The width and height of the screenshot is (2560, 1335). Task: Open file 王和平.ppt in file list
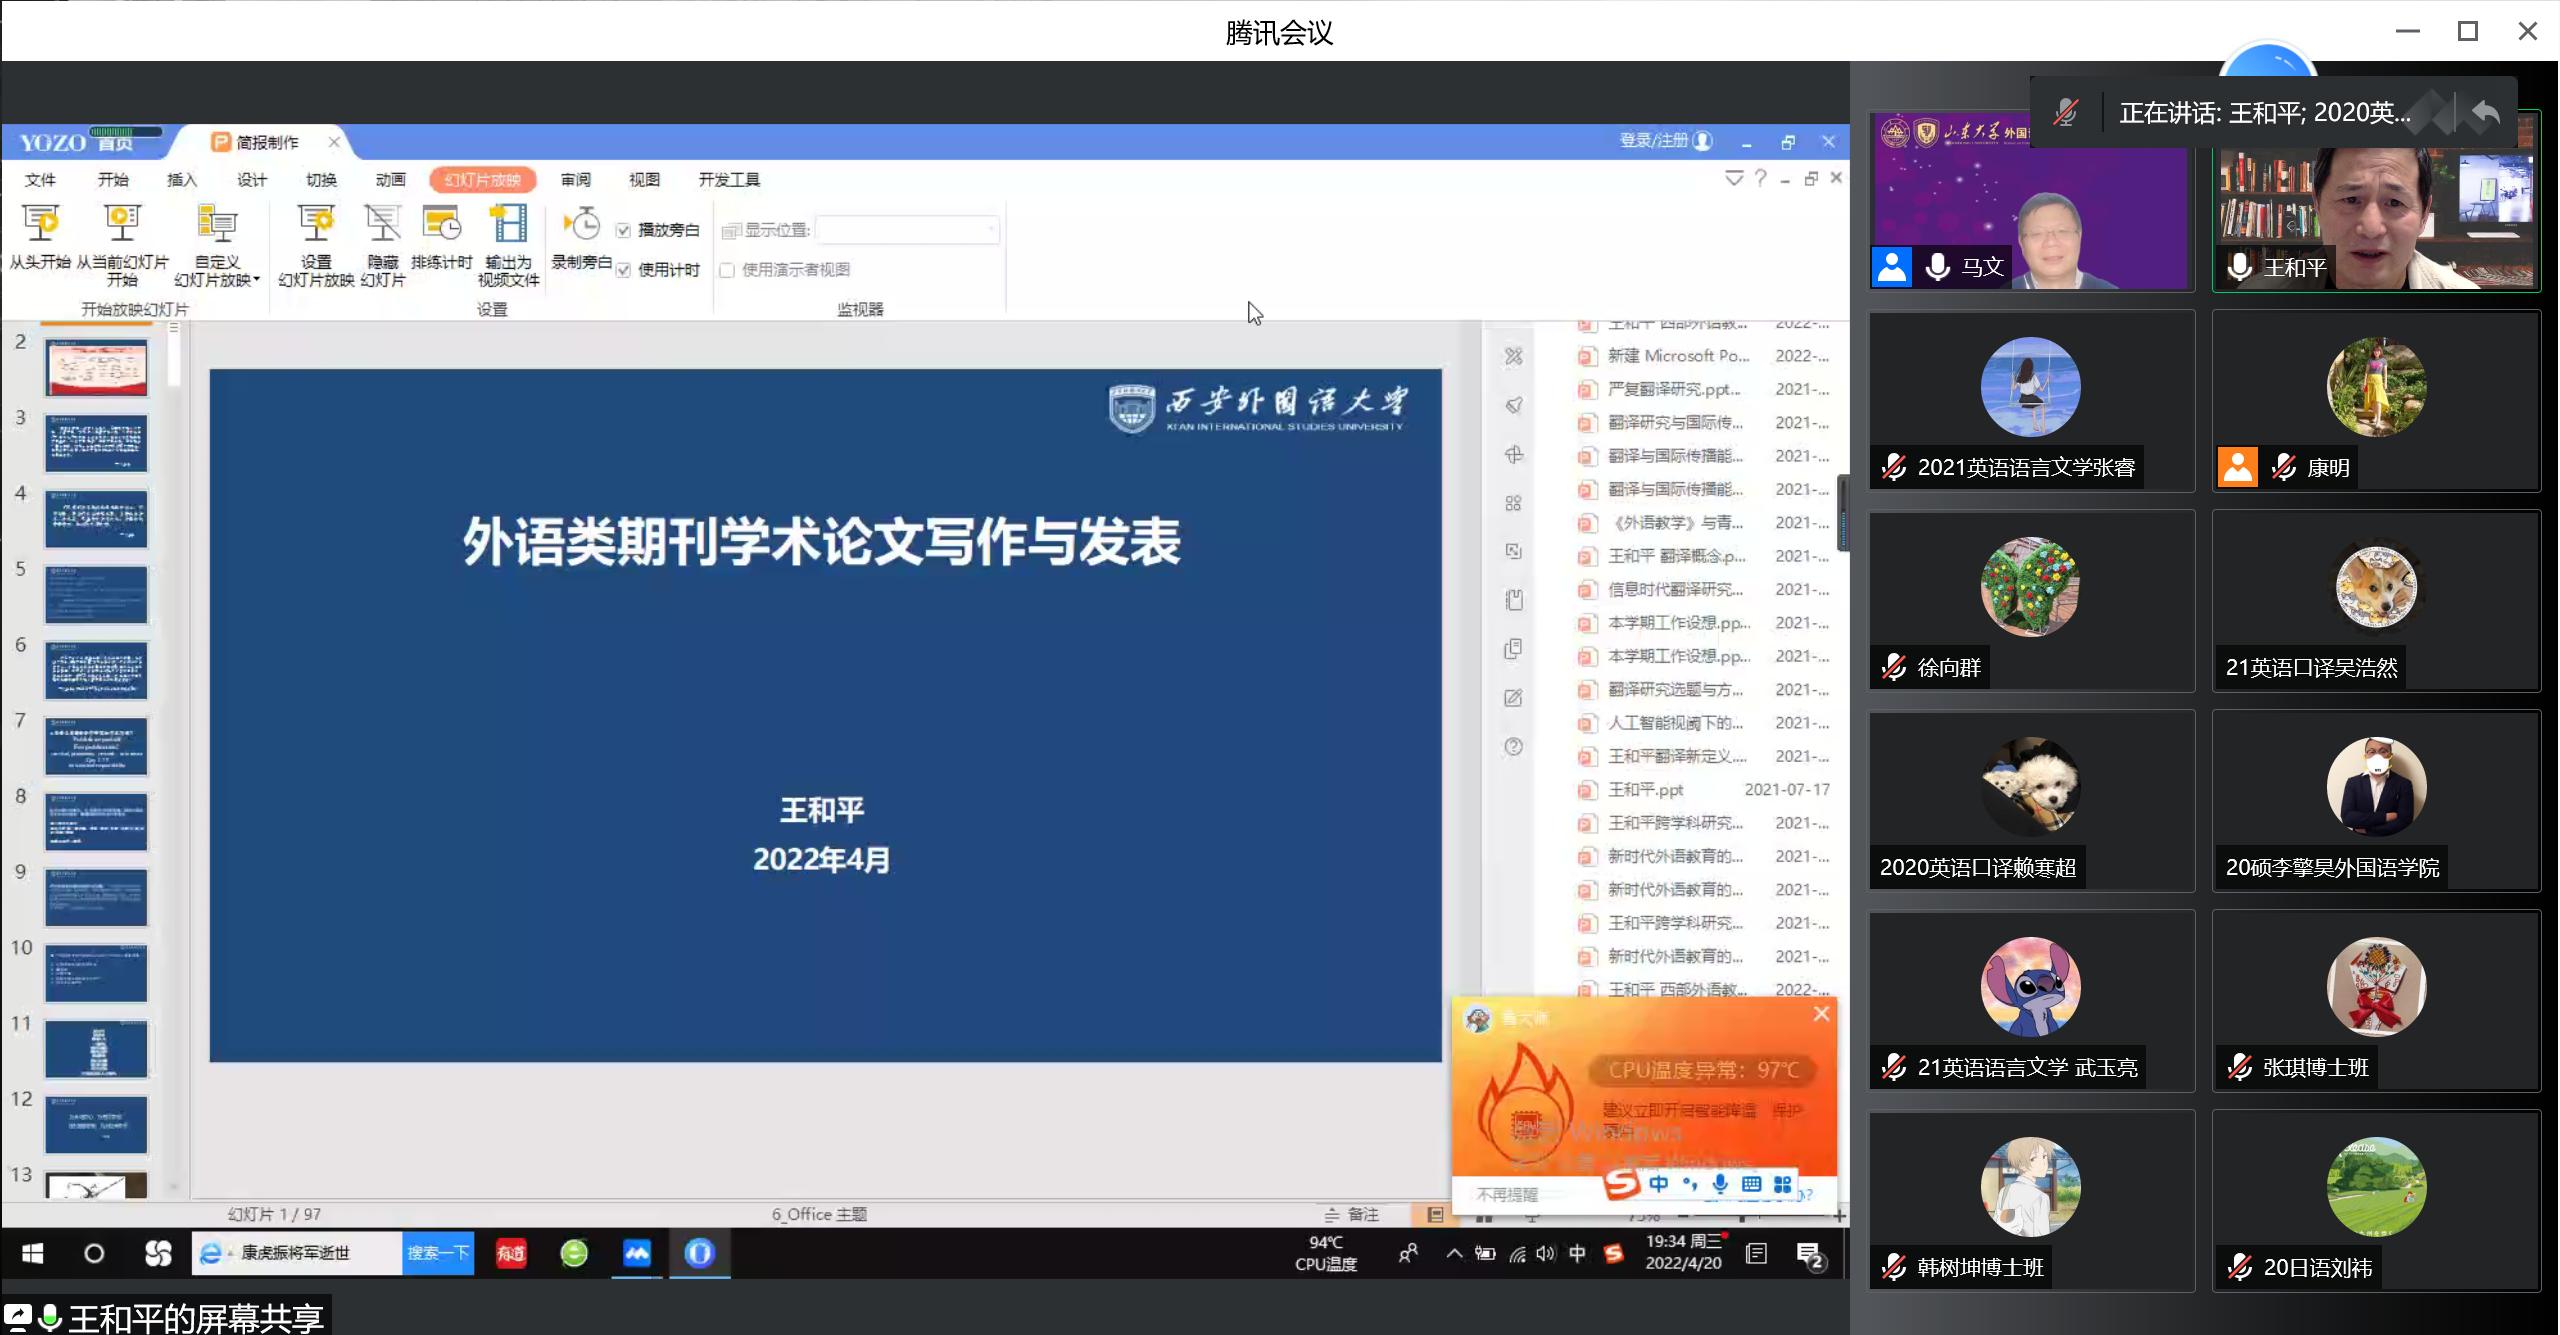(1645, 790)
